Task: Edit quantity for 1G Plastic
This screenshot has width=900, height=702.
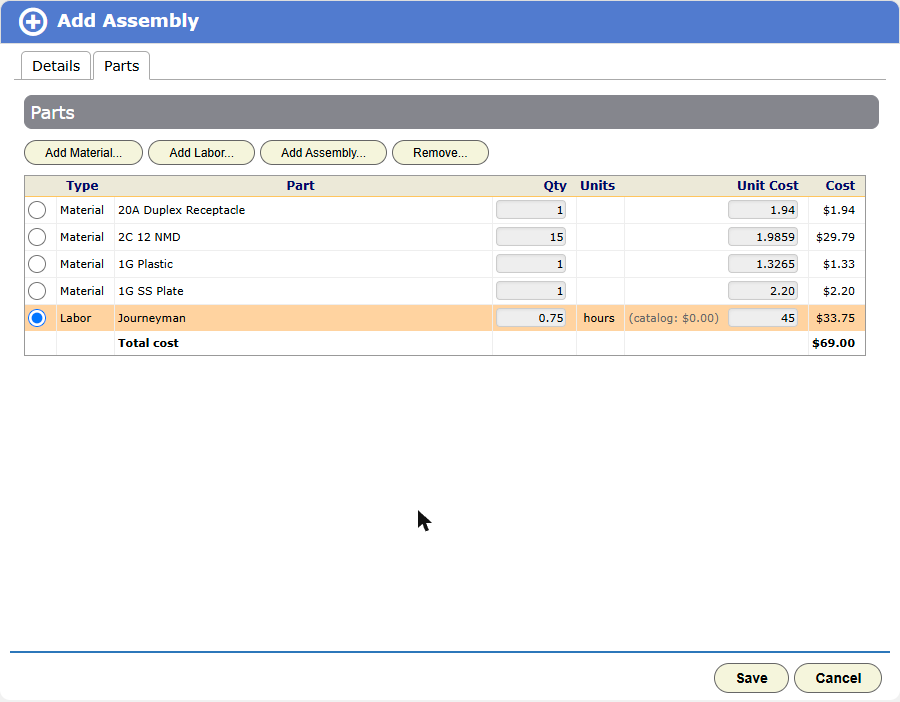Action: coord(531,264)
